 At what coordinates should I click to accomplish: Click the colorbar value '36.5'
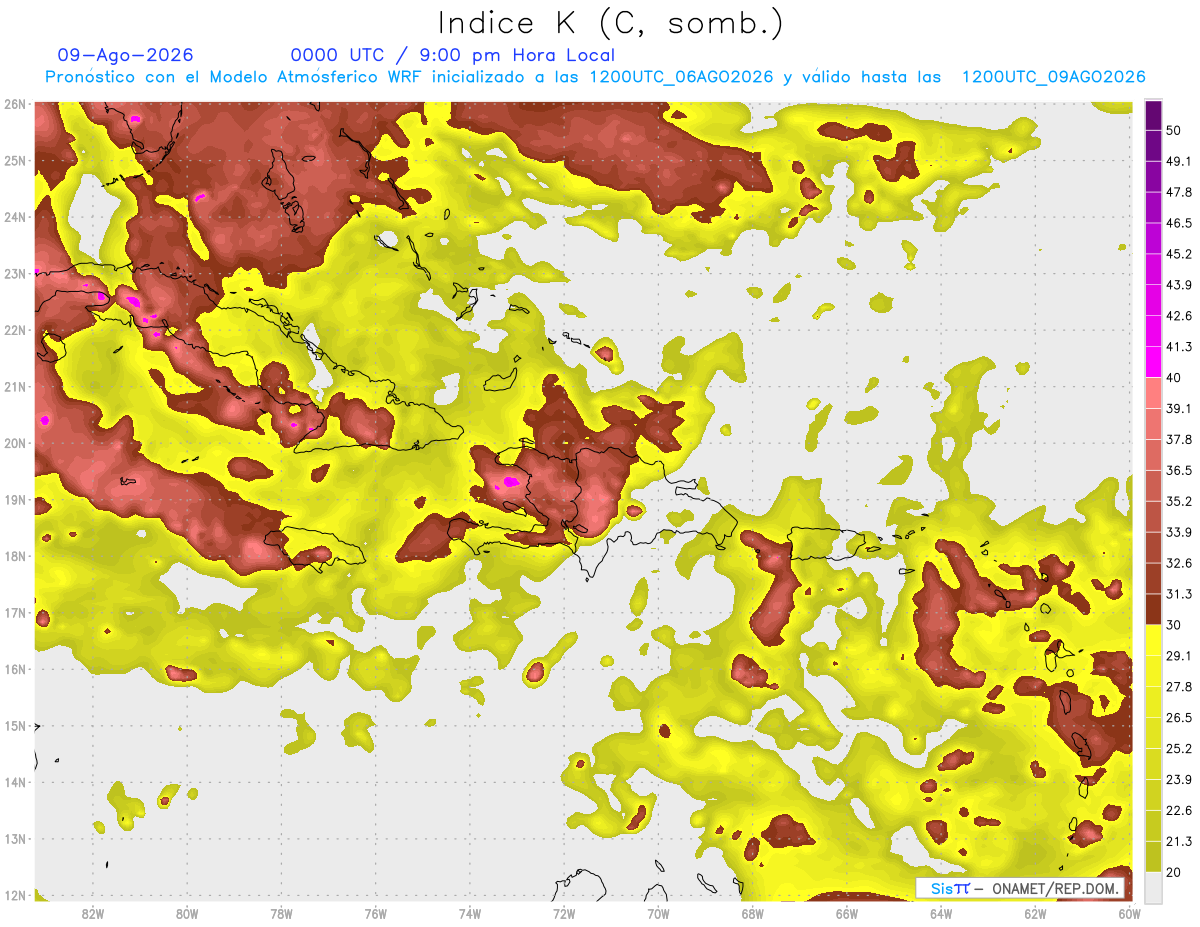pyautogui.click(x=1180, y=470)
